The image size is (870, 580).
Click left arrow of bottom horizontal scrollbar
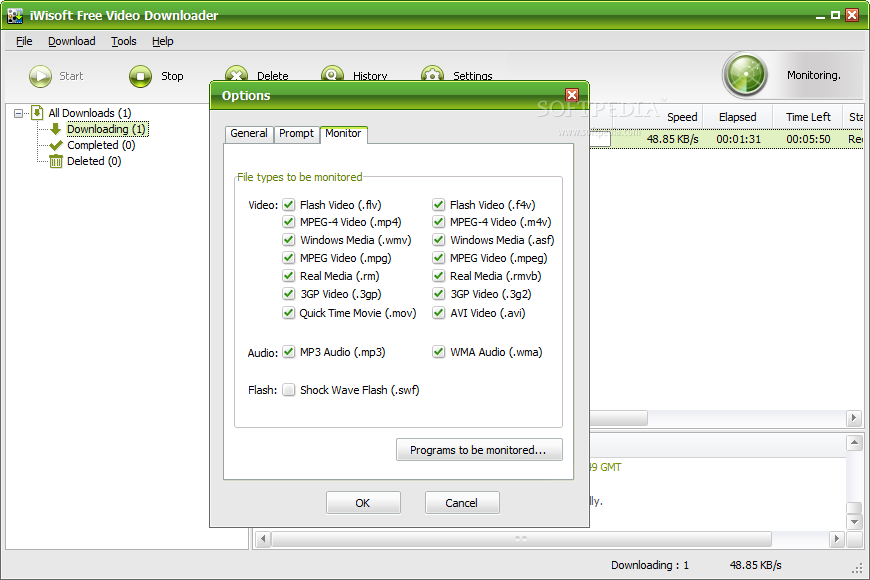click(x=263, y=538)
